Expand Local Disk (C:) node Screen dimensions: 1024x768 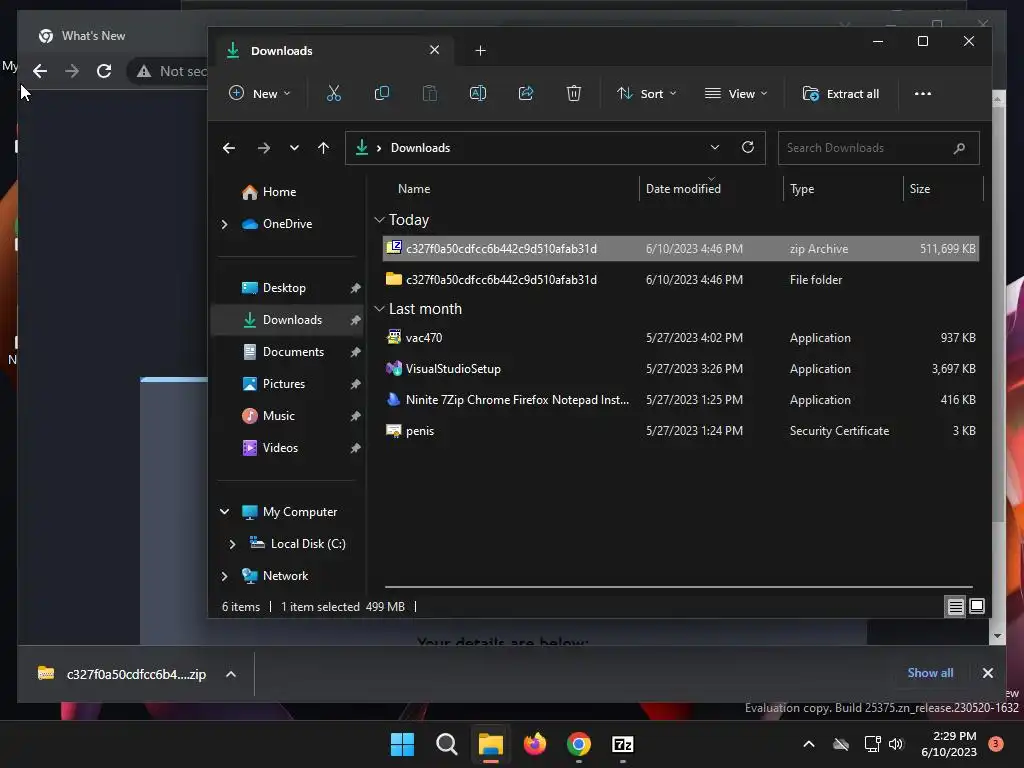[232, 544]
